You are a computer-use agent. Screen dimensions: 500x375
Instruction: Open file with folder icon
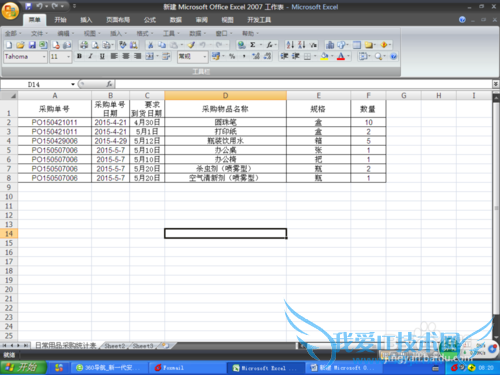click(x=20, y=45)
